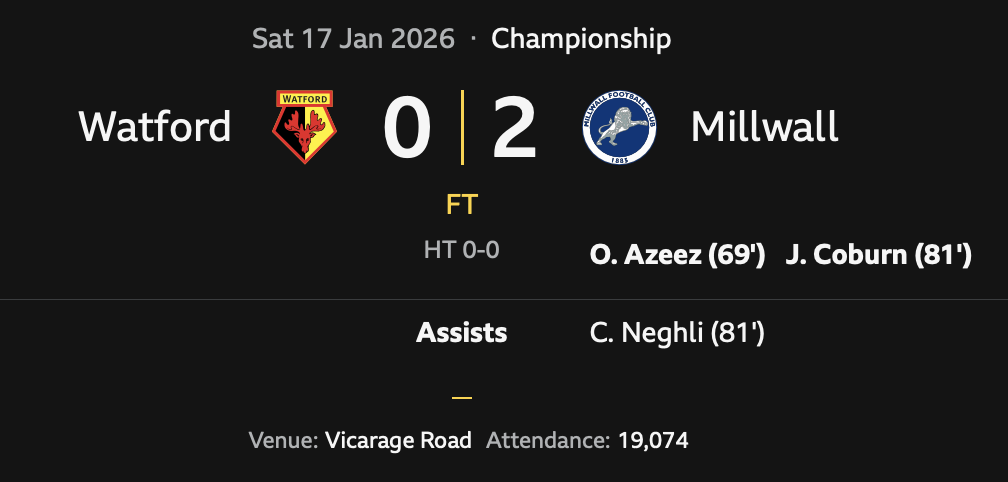Click the yellow score divider line
The height and width of the screenshot is (482, 1008).
[x=462, y=127]
